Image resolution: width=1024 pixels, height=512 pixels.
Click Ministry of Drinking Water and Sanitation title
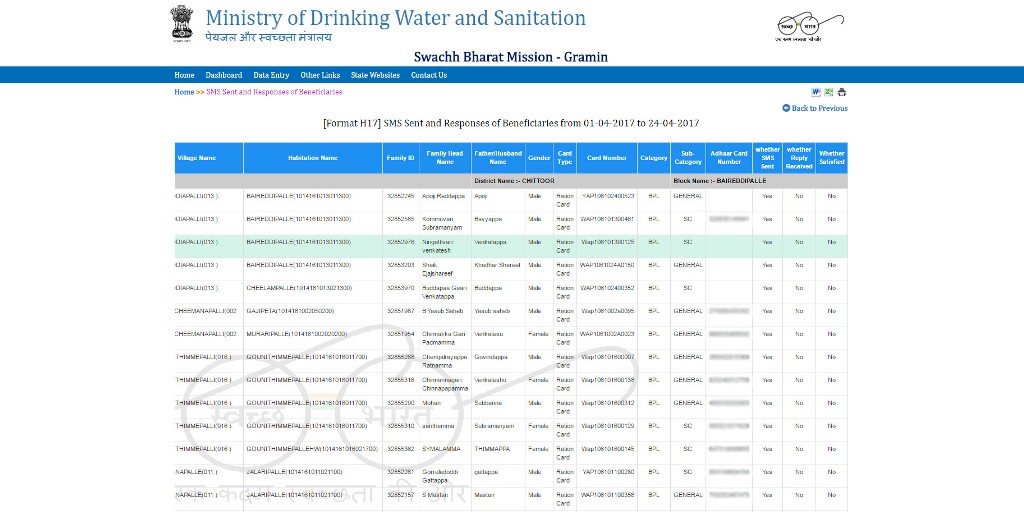coord(396,18)
